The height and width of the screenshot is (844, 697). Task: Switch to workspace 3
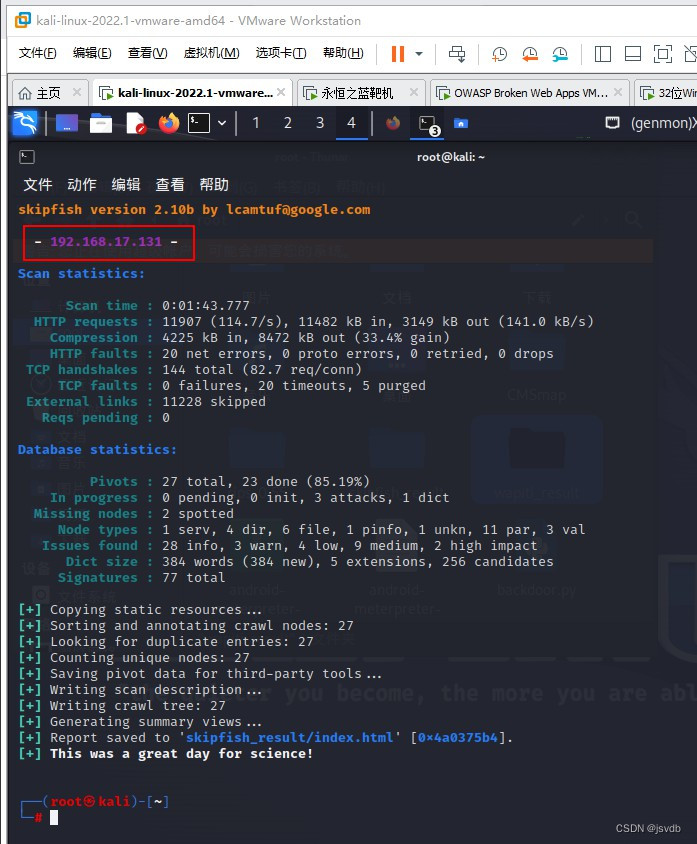[x=320, y=123]
